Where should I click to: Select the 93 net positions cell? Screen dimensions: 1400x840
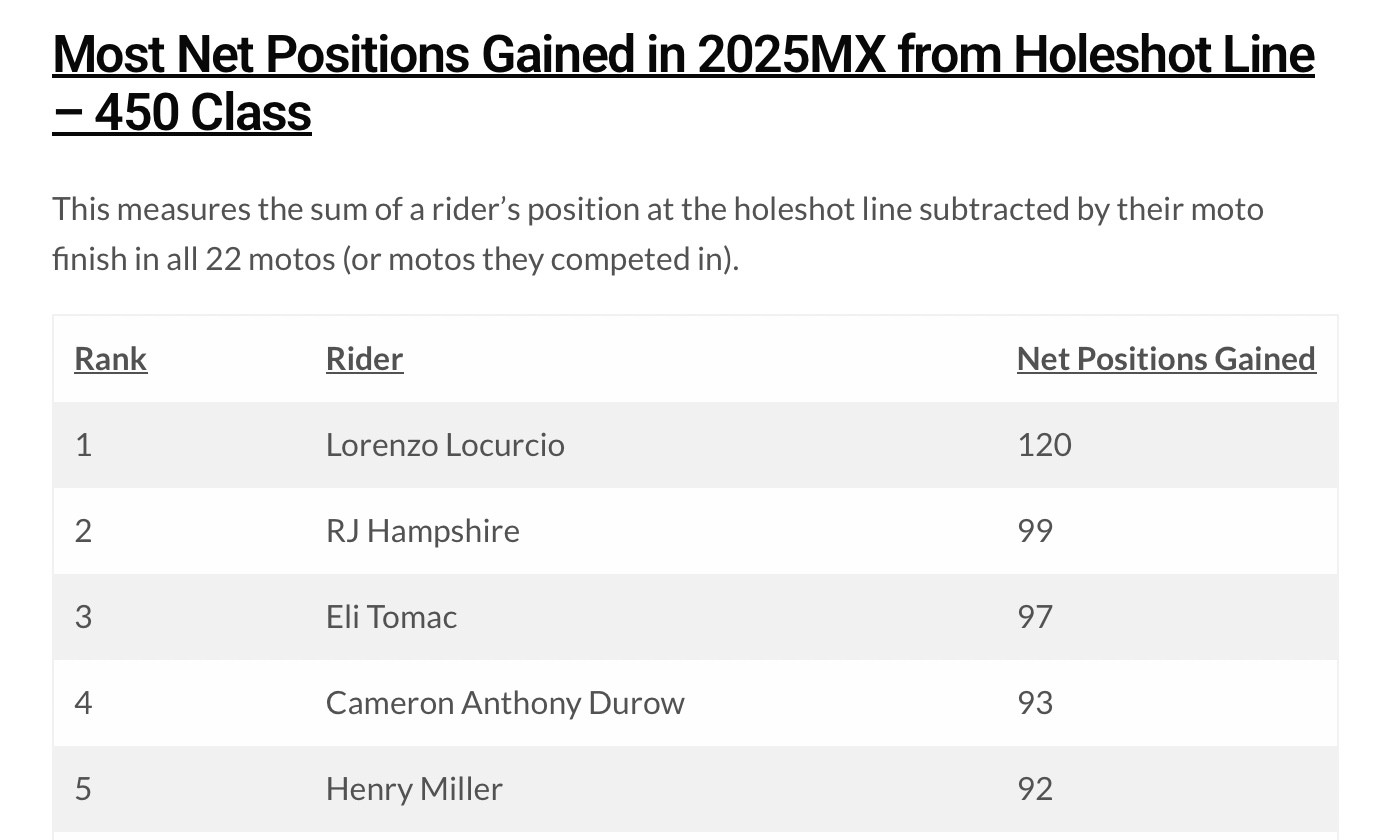click(x=1035, y=703)
